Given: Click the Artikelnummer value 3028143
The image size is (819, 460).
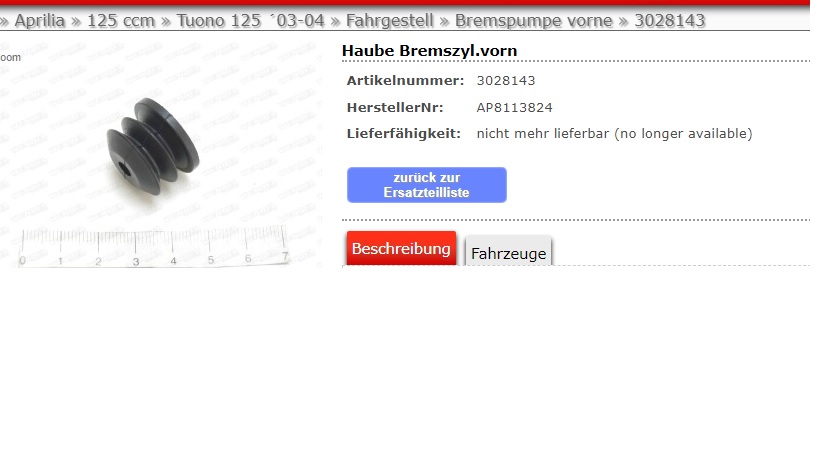Looking at the screenshot, I should [506, 80].
